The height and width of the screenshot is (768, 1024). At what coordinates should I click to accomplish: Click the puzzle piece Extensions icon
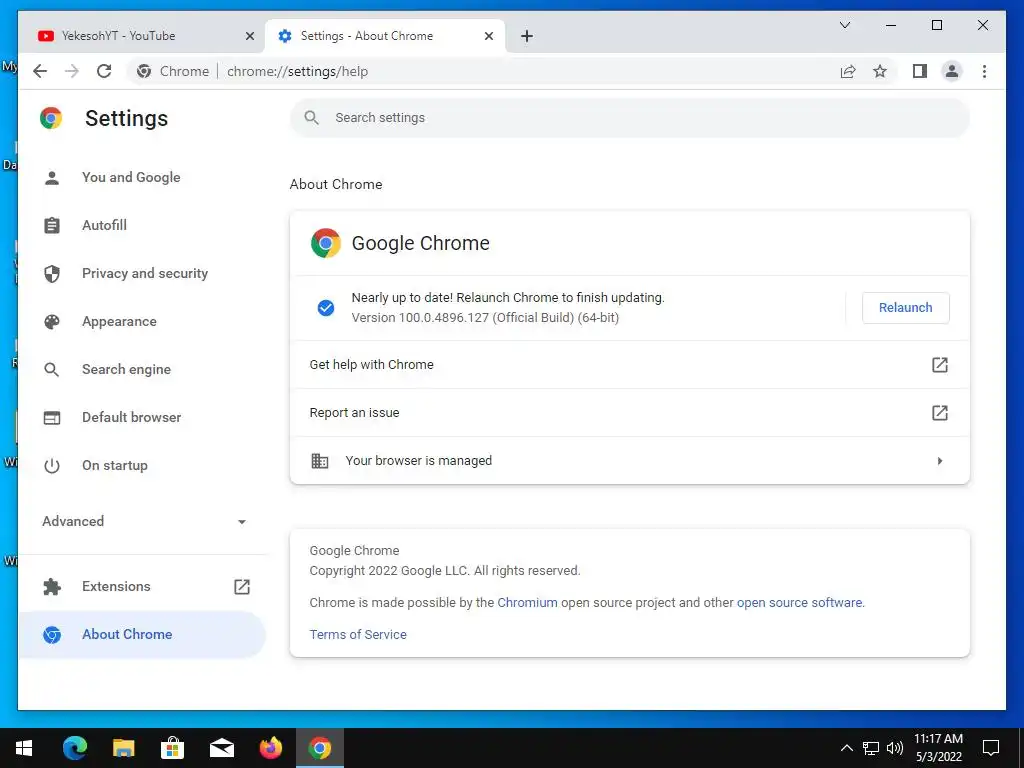52,586
